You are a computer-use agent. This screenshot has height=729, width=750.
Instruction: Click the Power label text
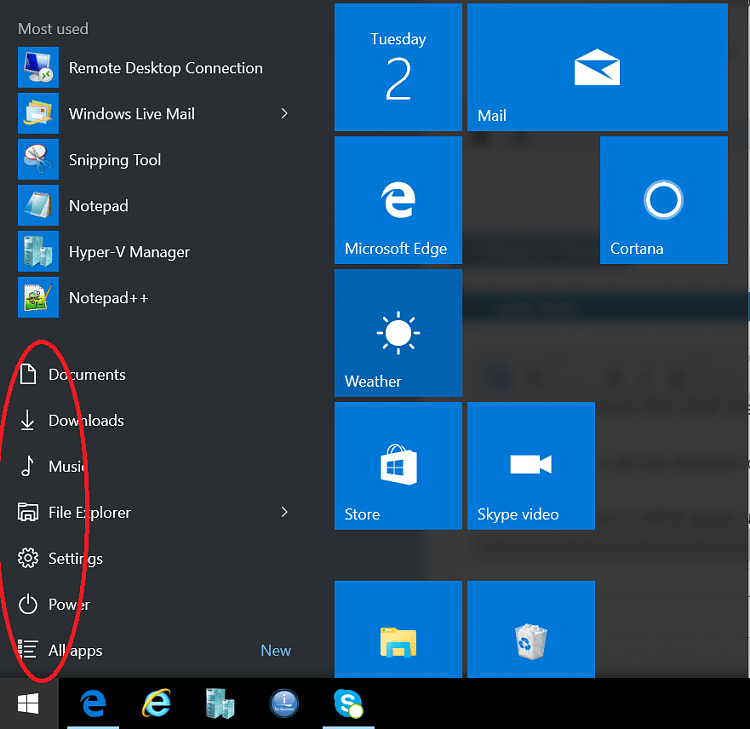coord(69,605)
